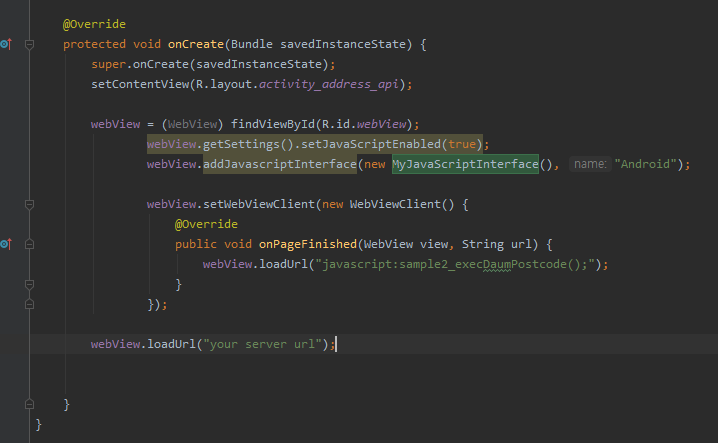Click 'setContentView' call
Screen dimensions: 718x443
point(140,84)
